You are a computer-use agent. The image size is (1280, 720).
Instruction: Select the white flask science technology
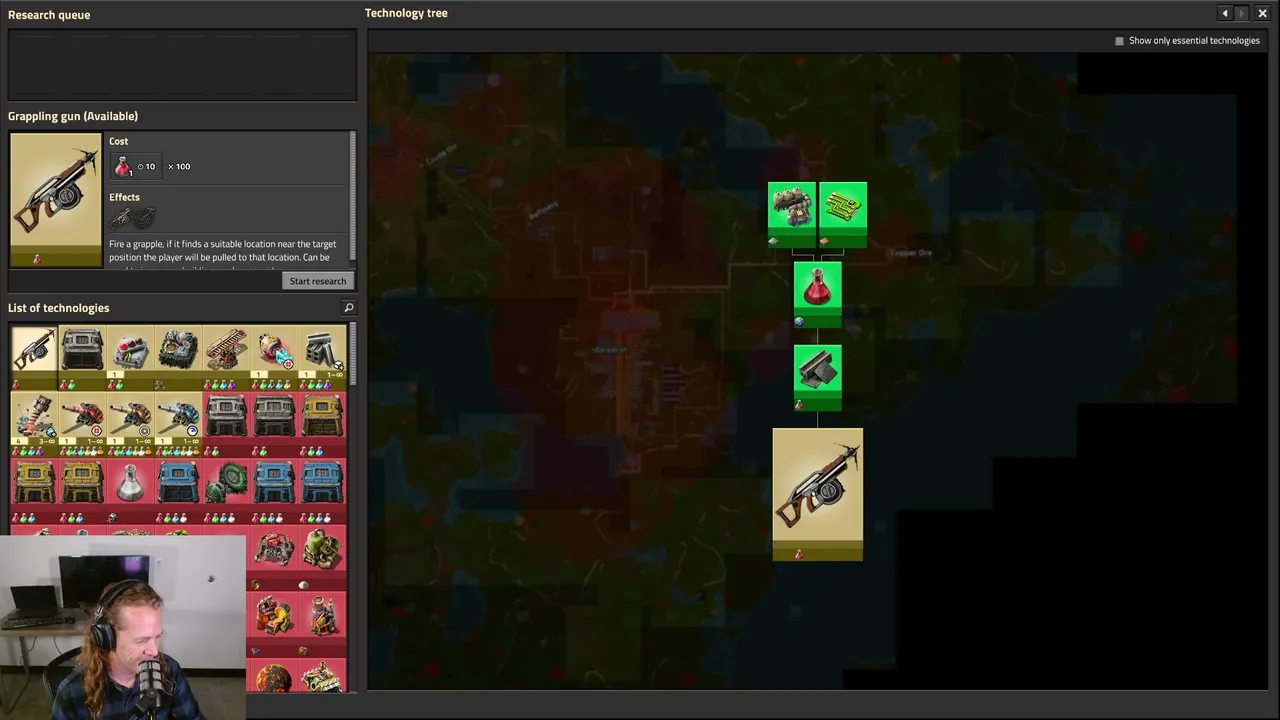(x=130, y=490)
